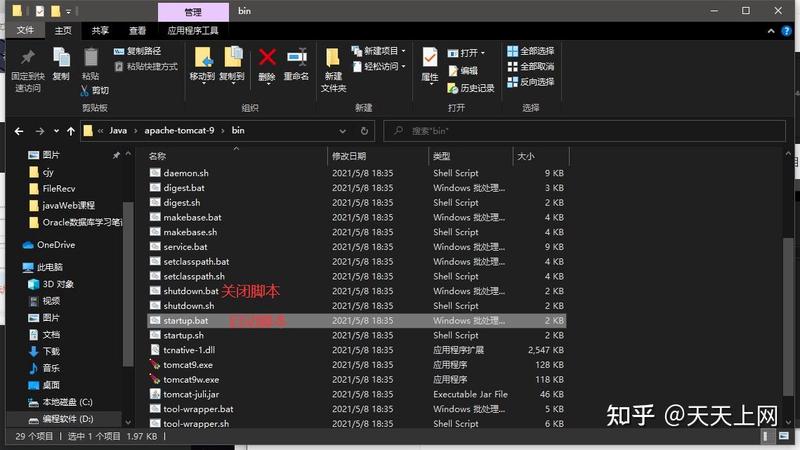Switch to details view in status bar

[x=765, y=436]
